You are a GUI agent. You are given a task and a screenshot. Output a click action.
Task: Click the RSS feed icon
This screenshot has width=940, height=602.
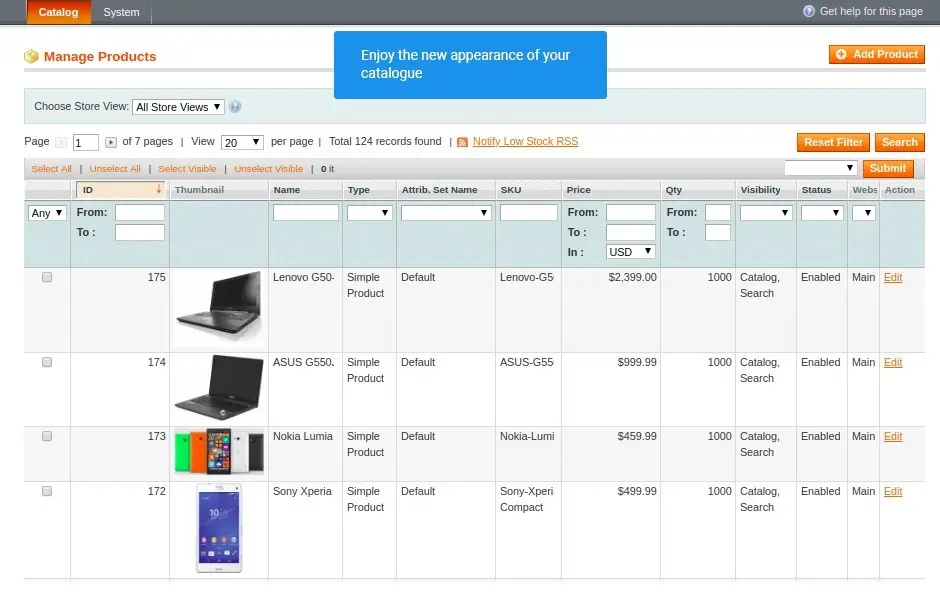(x=462, y=142)
